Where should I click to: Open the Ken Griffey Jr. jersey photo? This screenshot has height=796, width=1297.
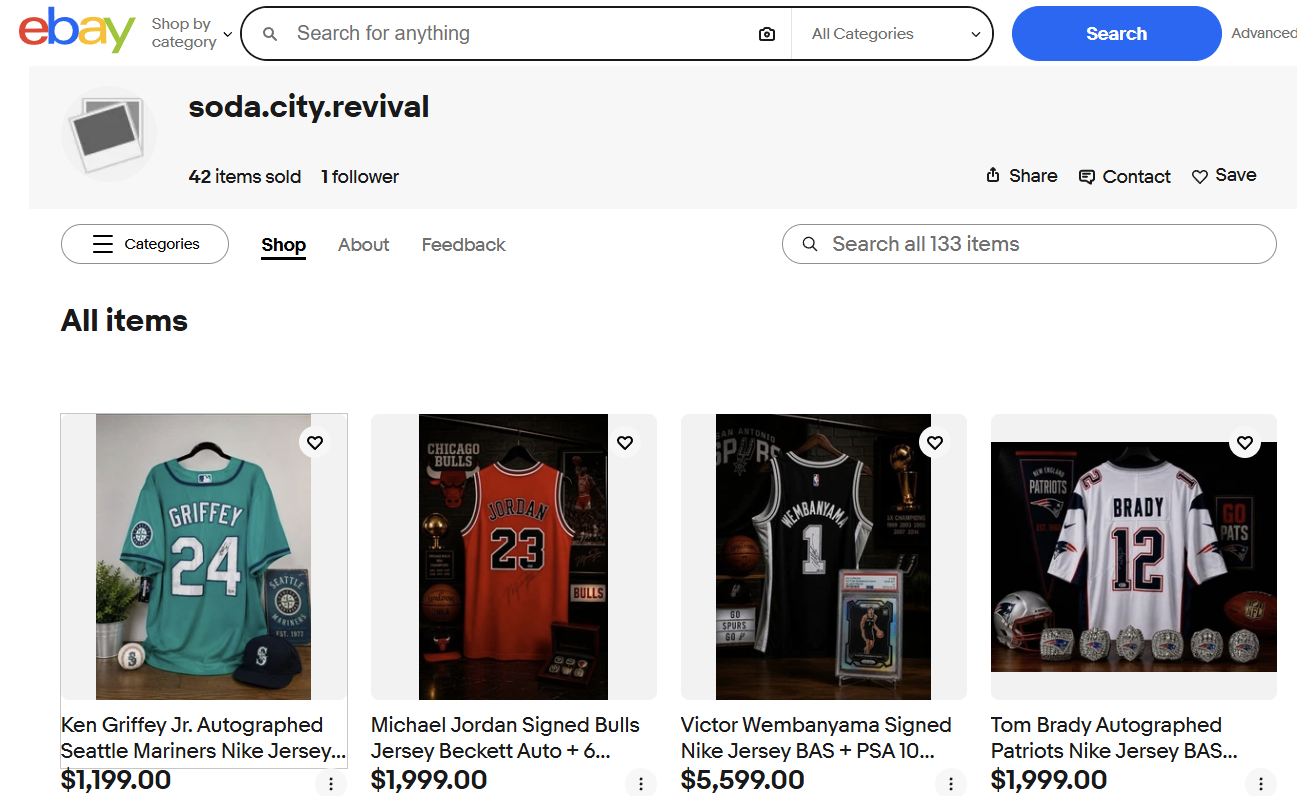(204, 557)
